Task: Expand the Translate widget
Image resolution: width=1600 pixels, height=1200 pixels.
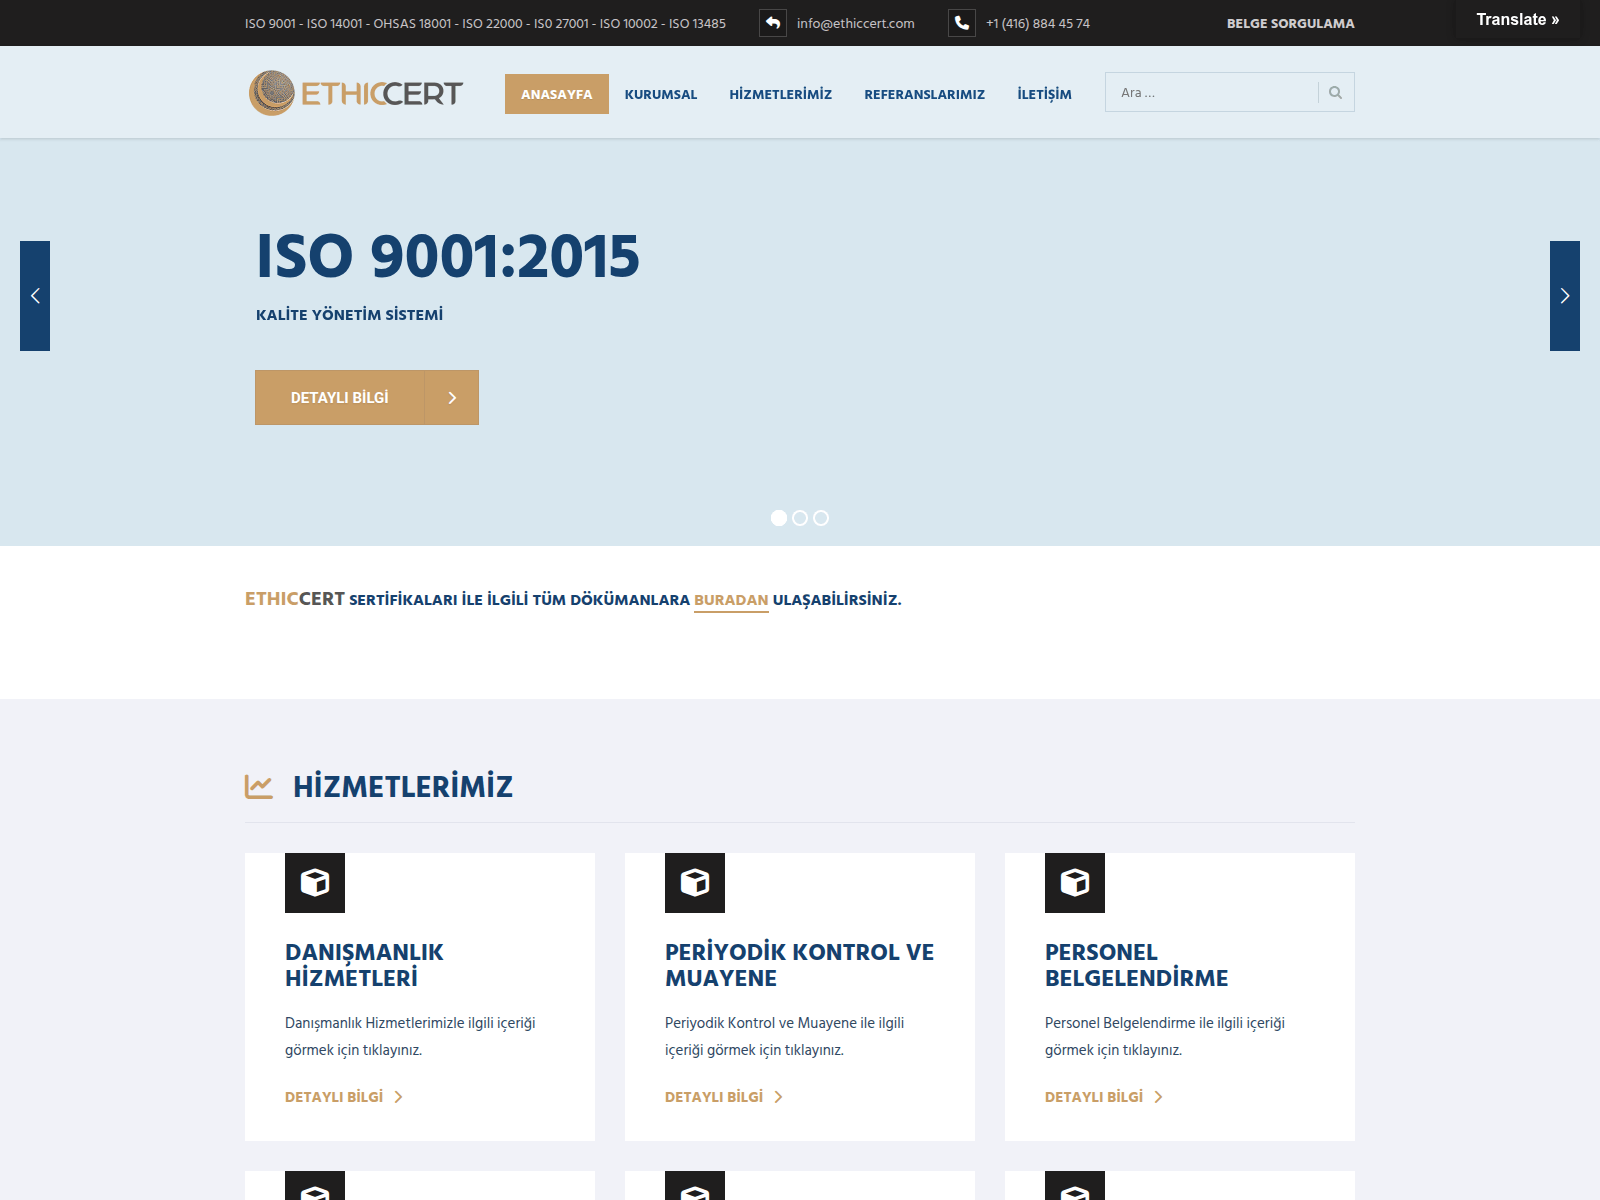Action: [1518, 20]
